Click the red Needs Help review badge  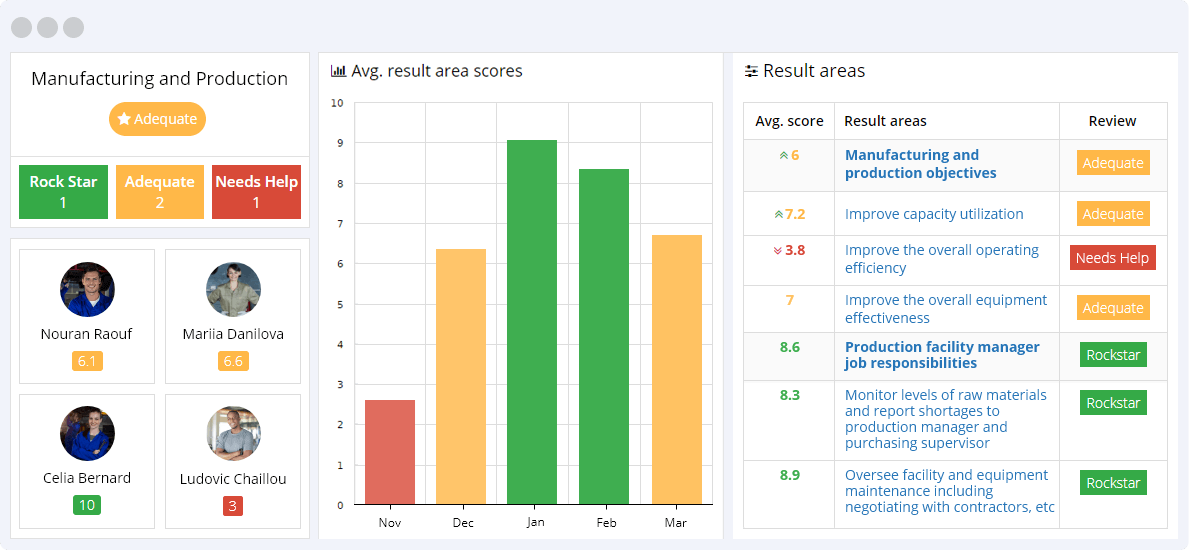(x=1112, y=258)
